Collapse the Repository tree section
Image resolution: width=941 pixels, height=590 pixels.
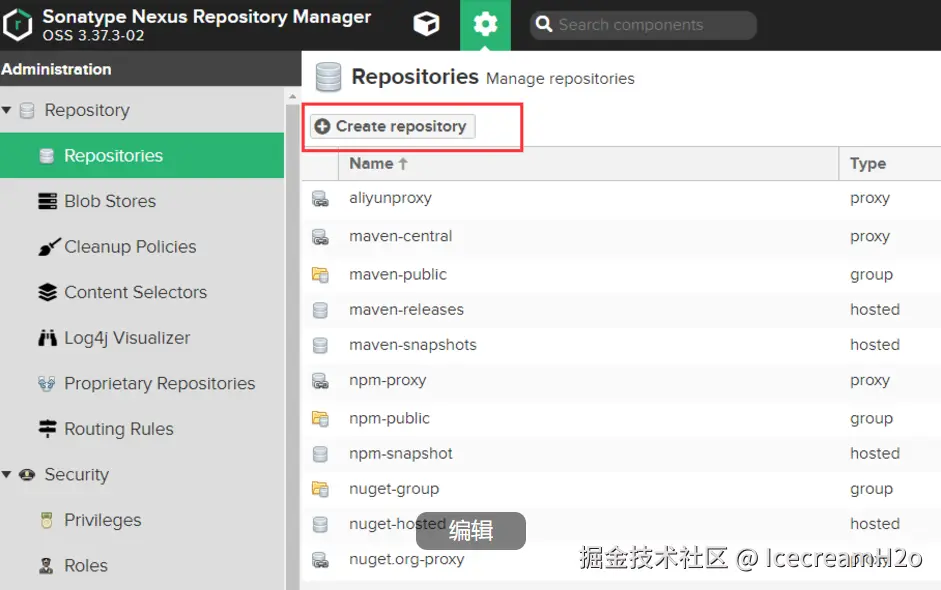pyautogui.click(x=7, y=110)
